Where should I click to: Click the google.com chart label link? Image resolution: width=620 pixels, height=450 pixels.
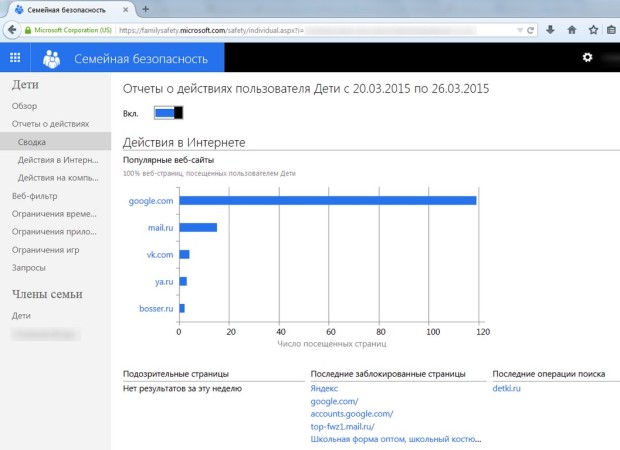[x=151, y=201]
